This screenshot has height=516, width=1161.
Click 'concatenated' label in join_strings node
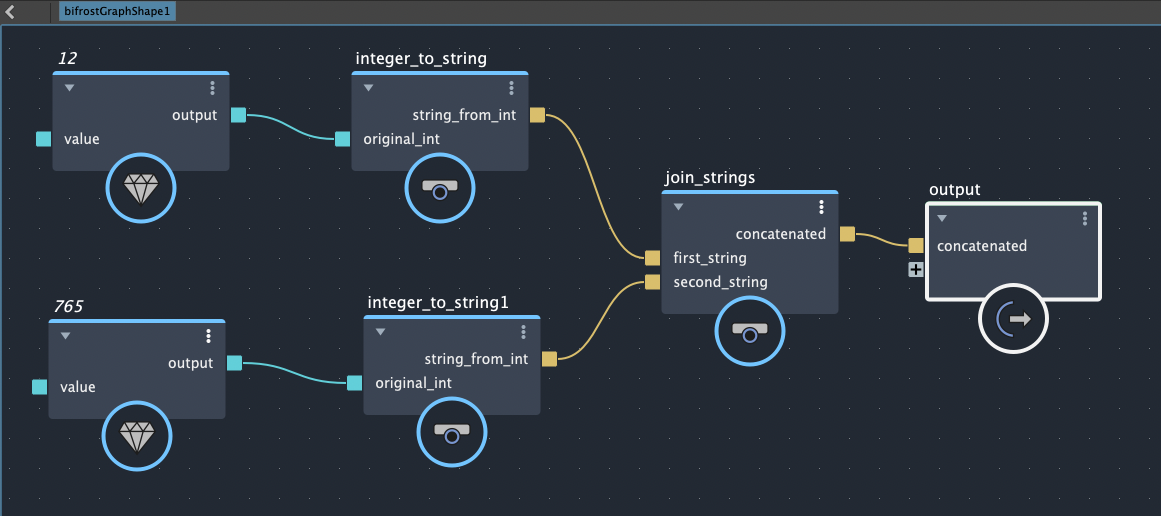(780, 234)
